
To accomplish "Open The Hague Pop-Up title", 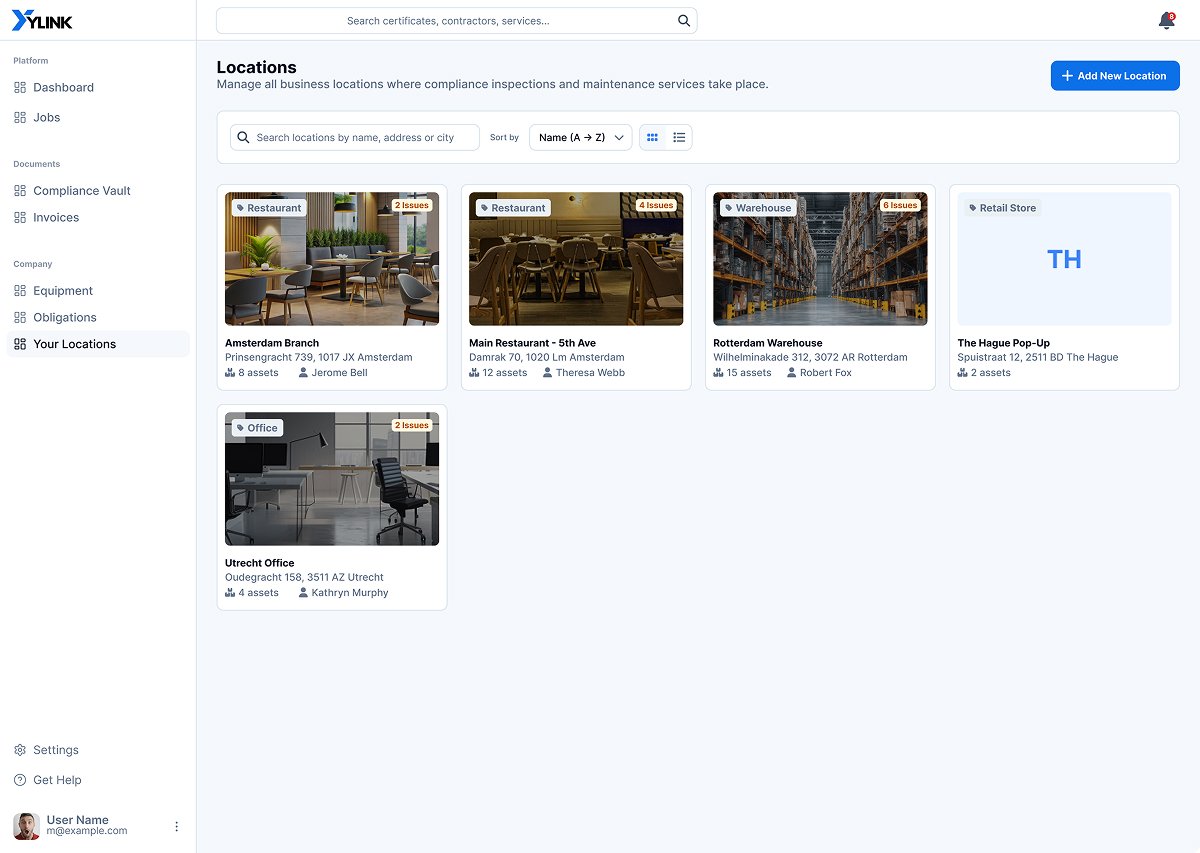I will point(1004,343).
